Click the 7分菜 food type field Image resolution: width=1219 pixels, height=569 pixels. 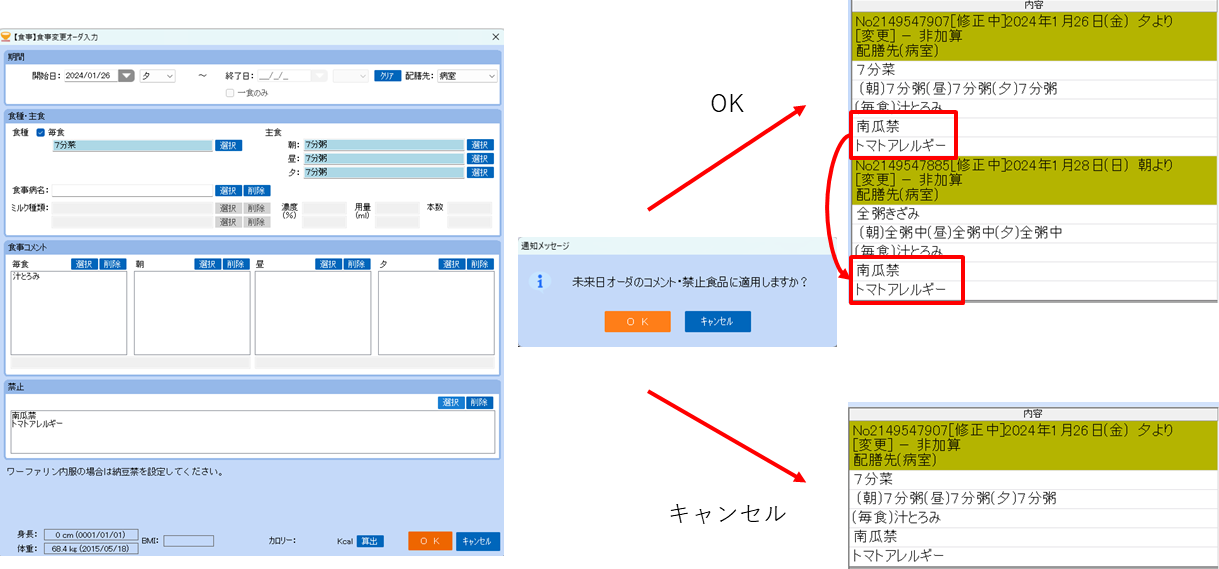(132, 146)
